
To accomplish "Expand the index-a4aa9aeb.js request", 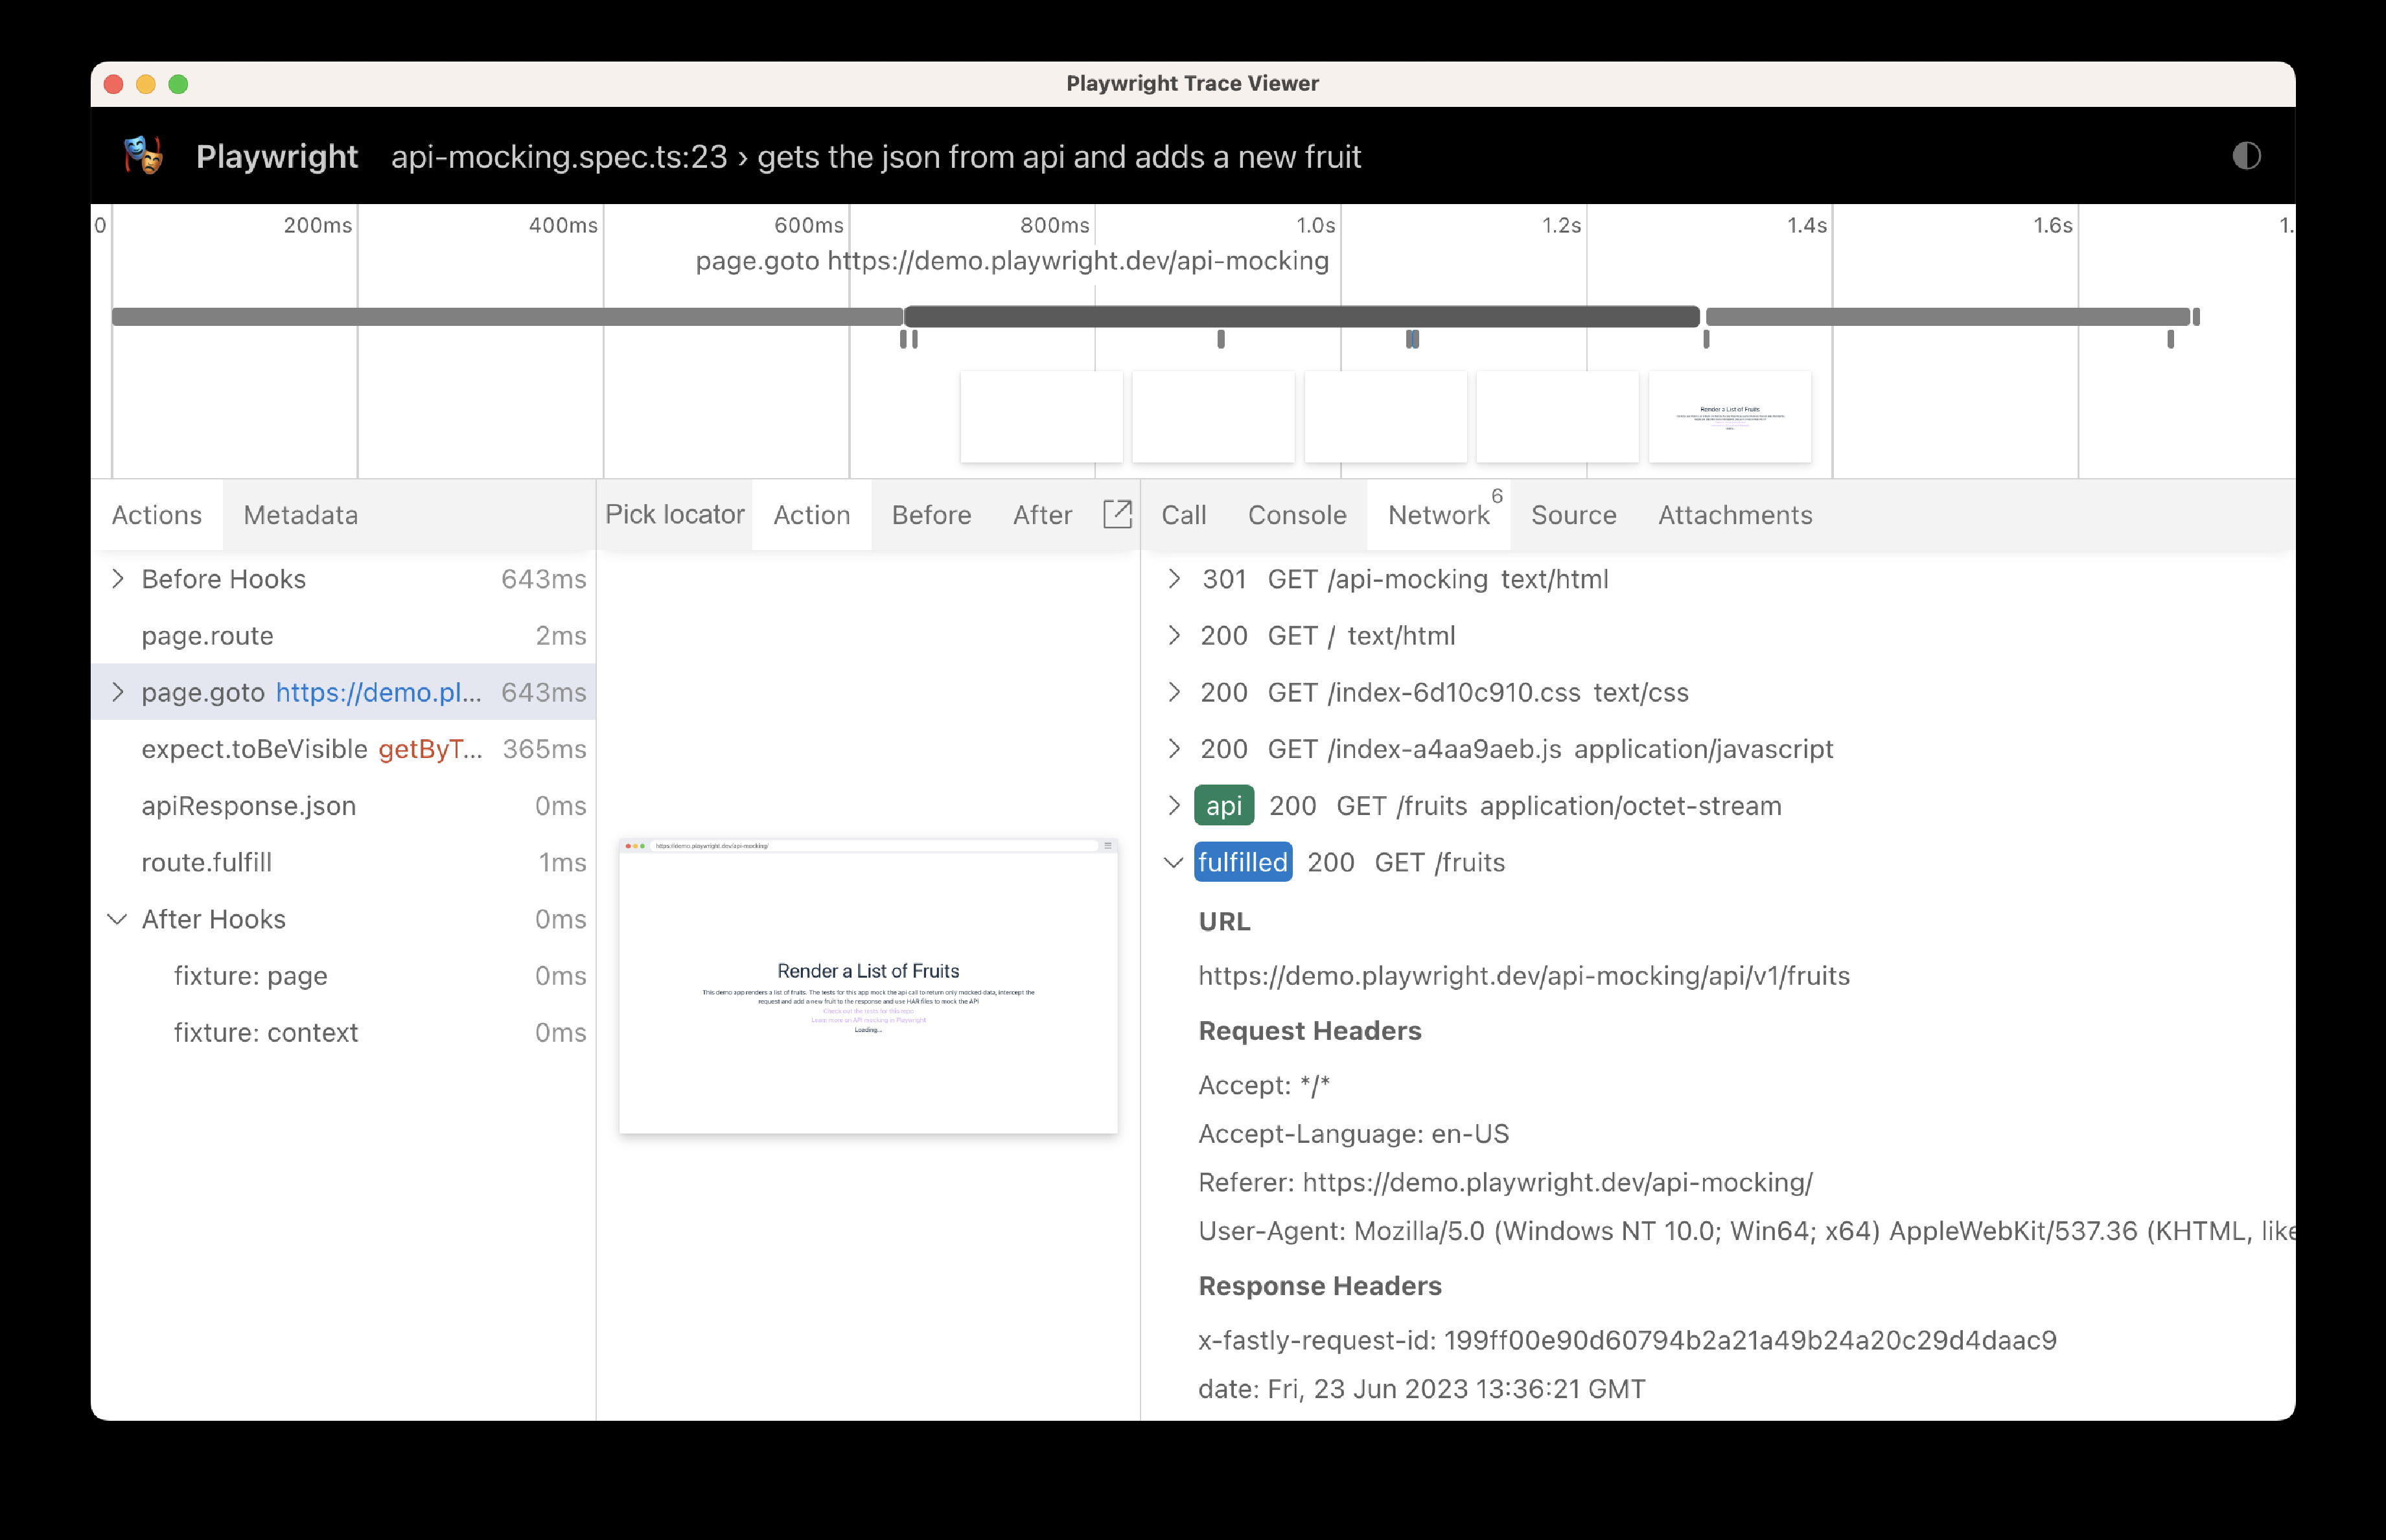I will (1174, 749).
